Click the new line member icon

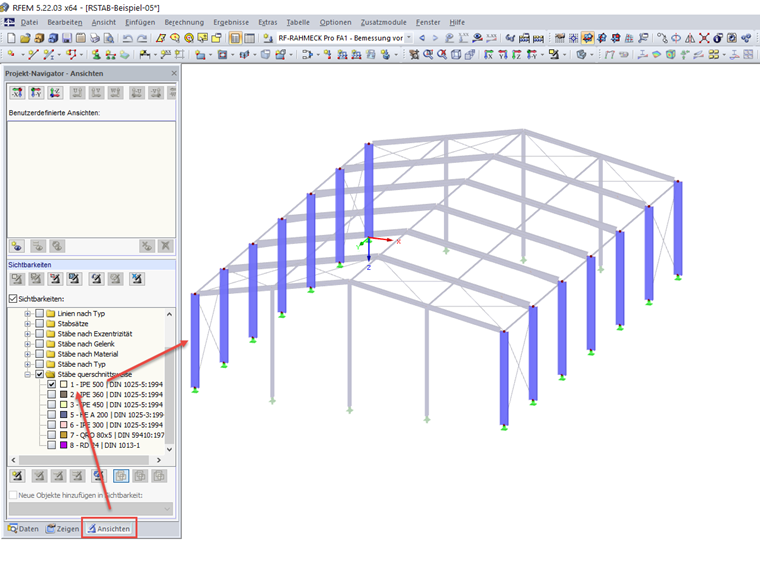33,55
